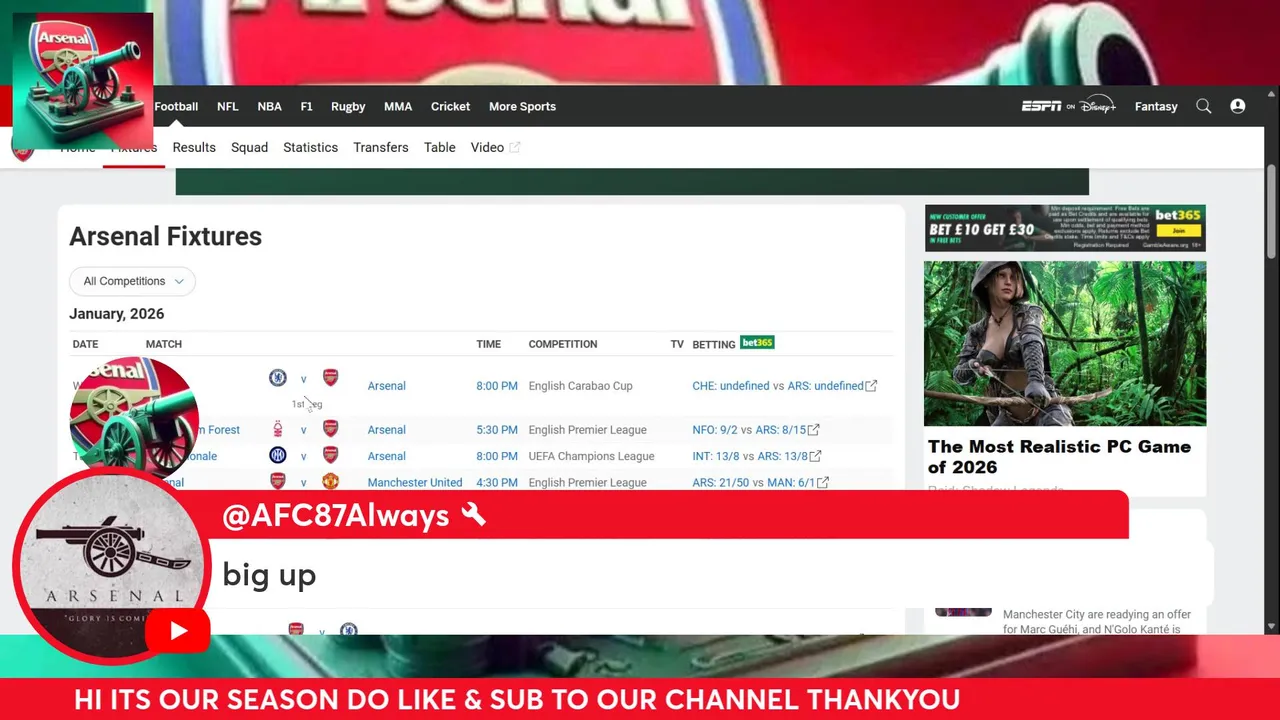Select the F1 menu item
The width and height of the screenshot is (1280, 720).
click(x=306, y=106)
